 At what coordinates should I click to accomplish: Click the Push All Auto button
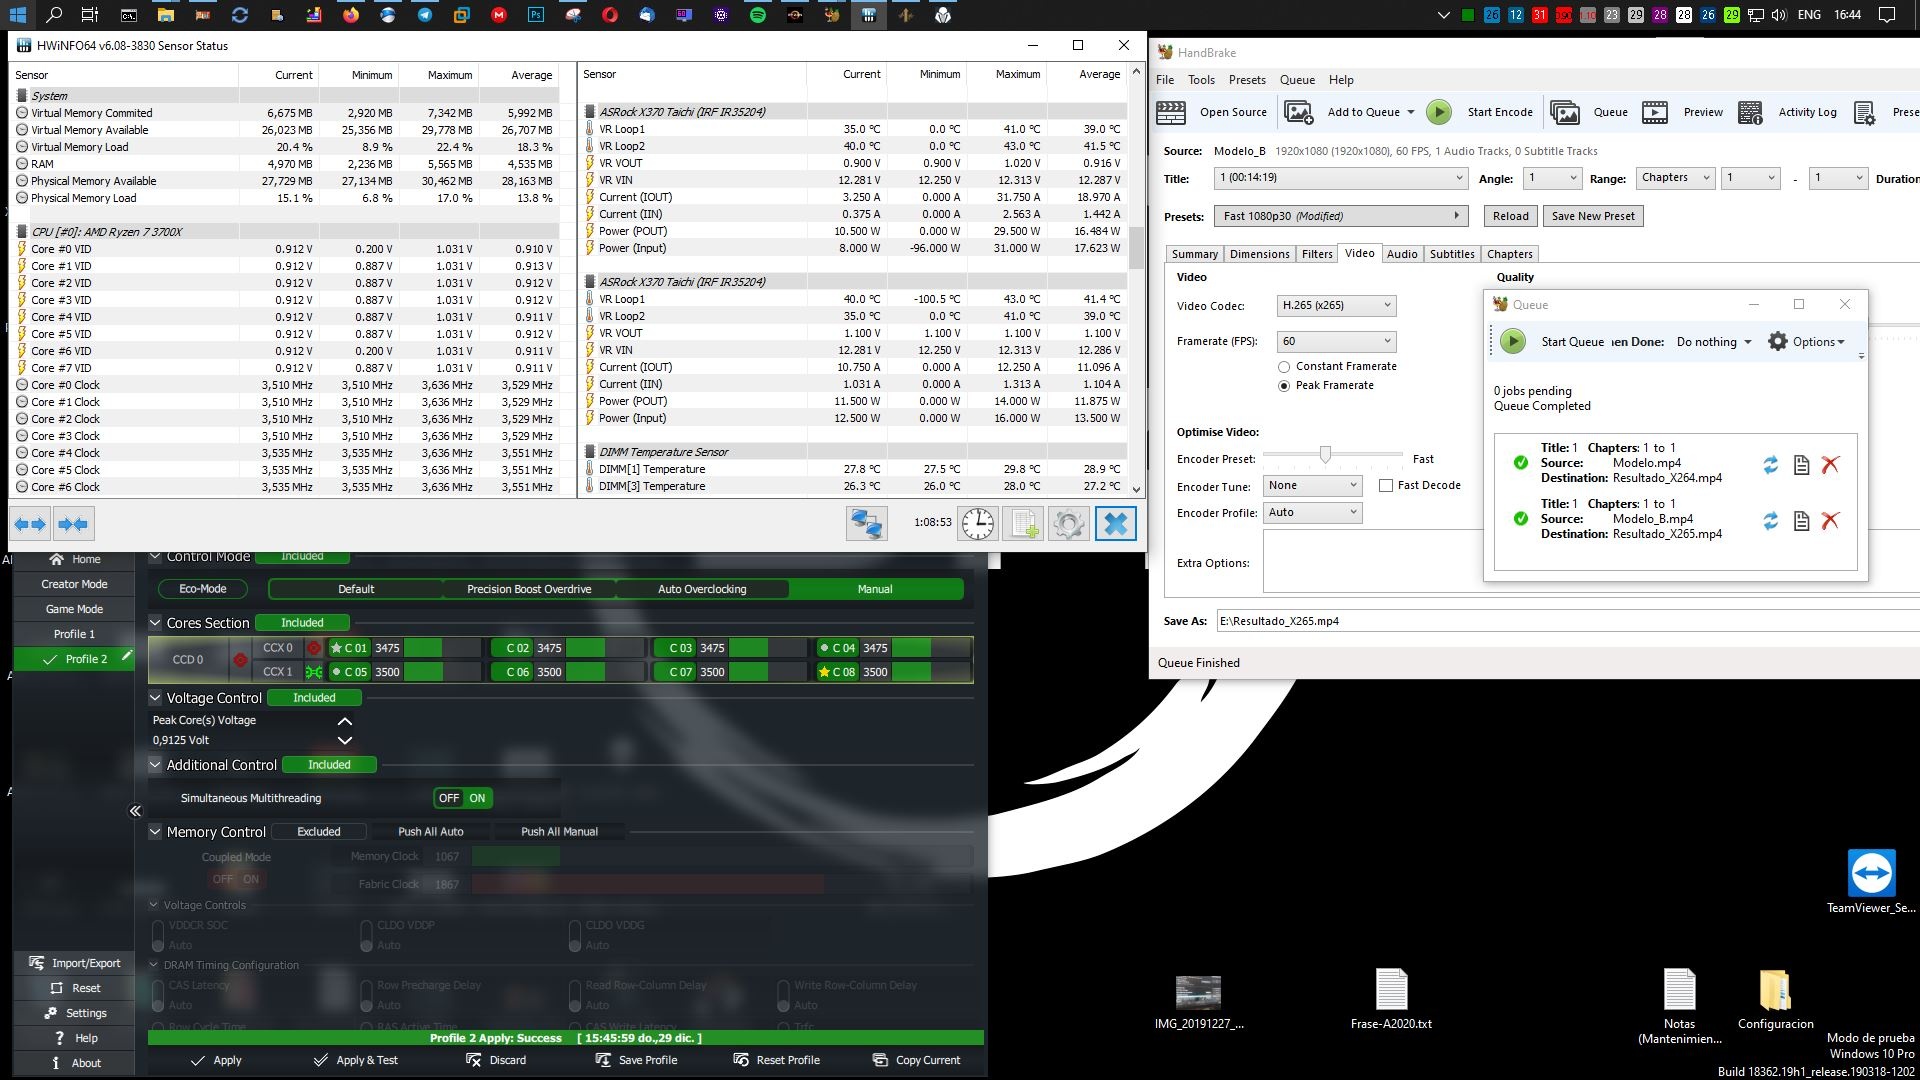coord(431,832)
